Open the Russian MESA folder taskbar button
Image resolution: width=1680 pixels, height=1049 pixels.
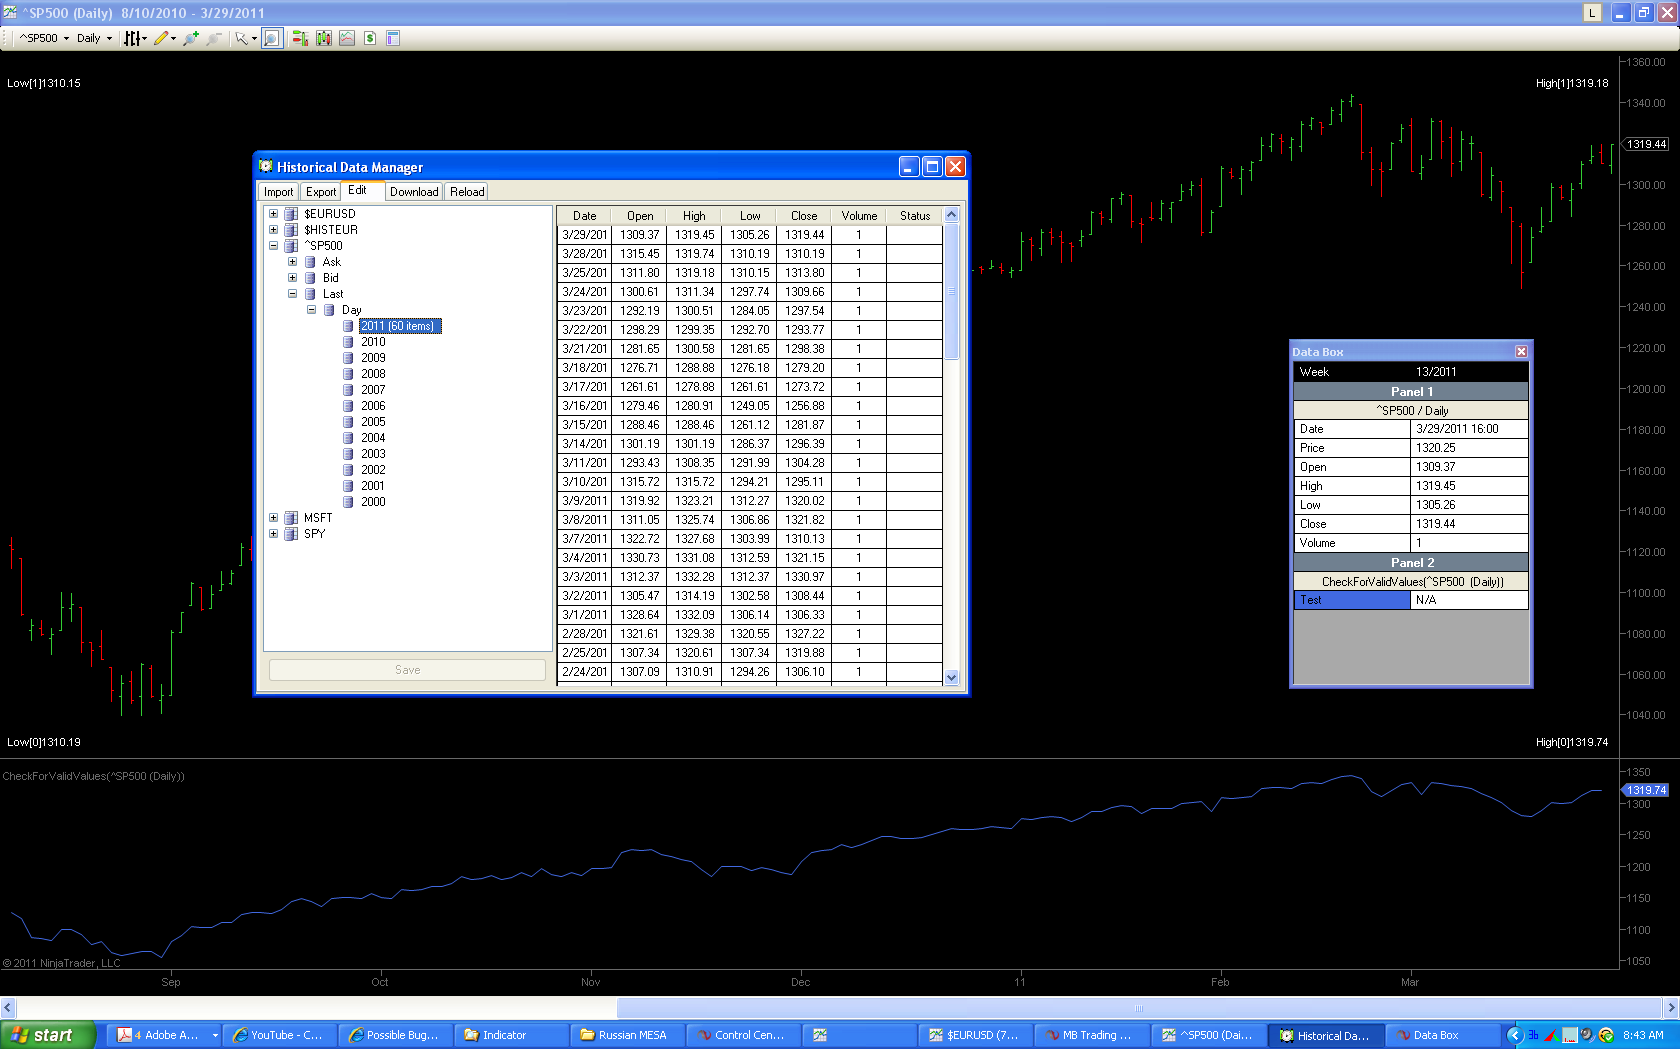click(627, 1035)
